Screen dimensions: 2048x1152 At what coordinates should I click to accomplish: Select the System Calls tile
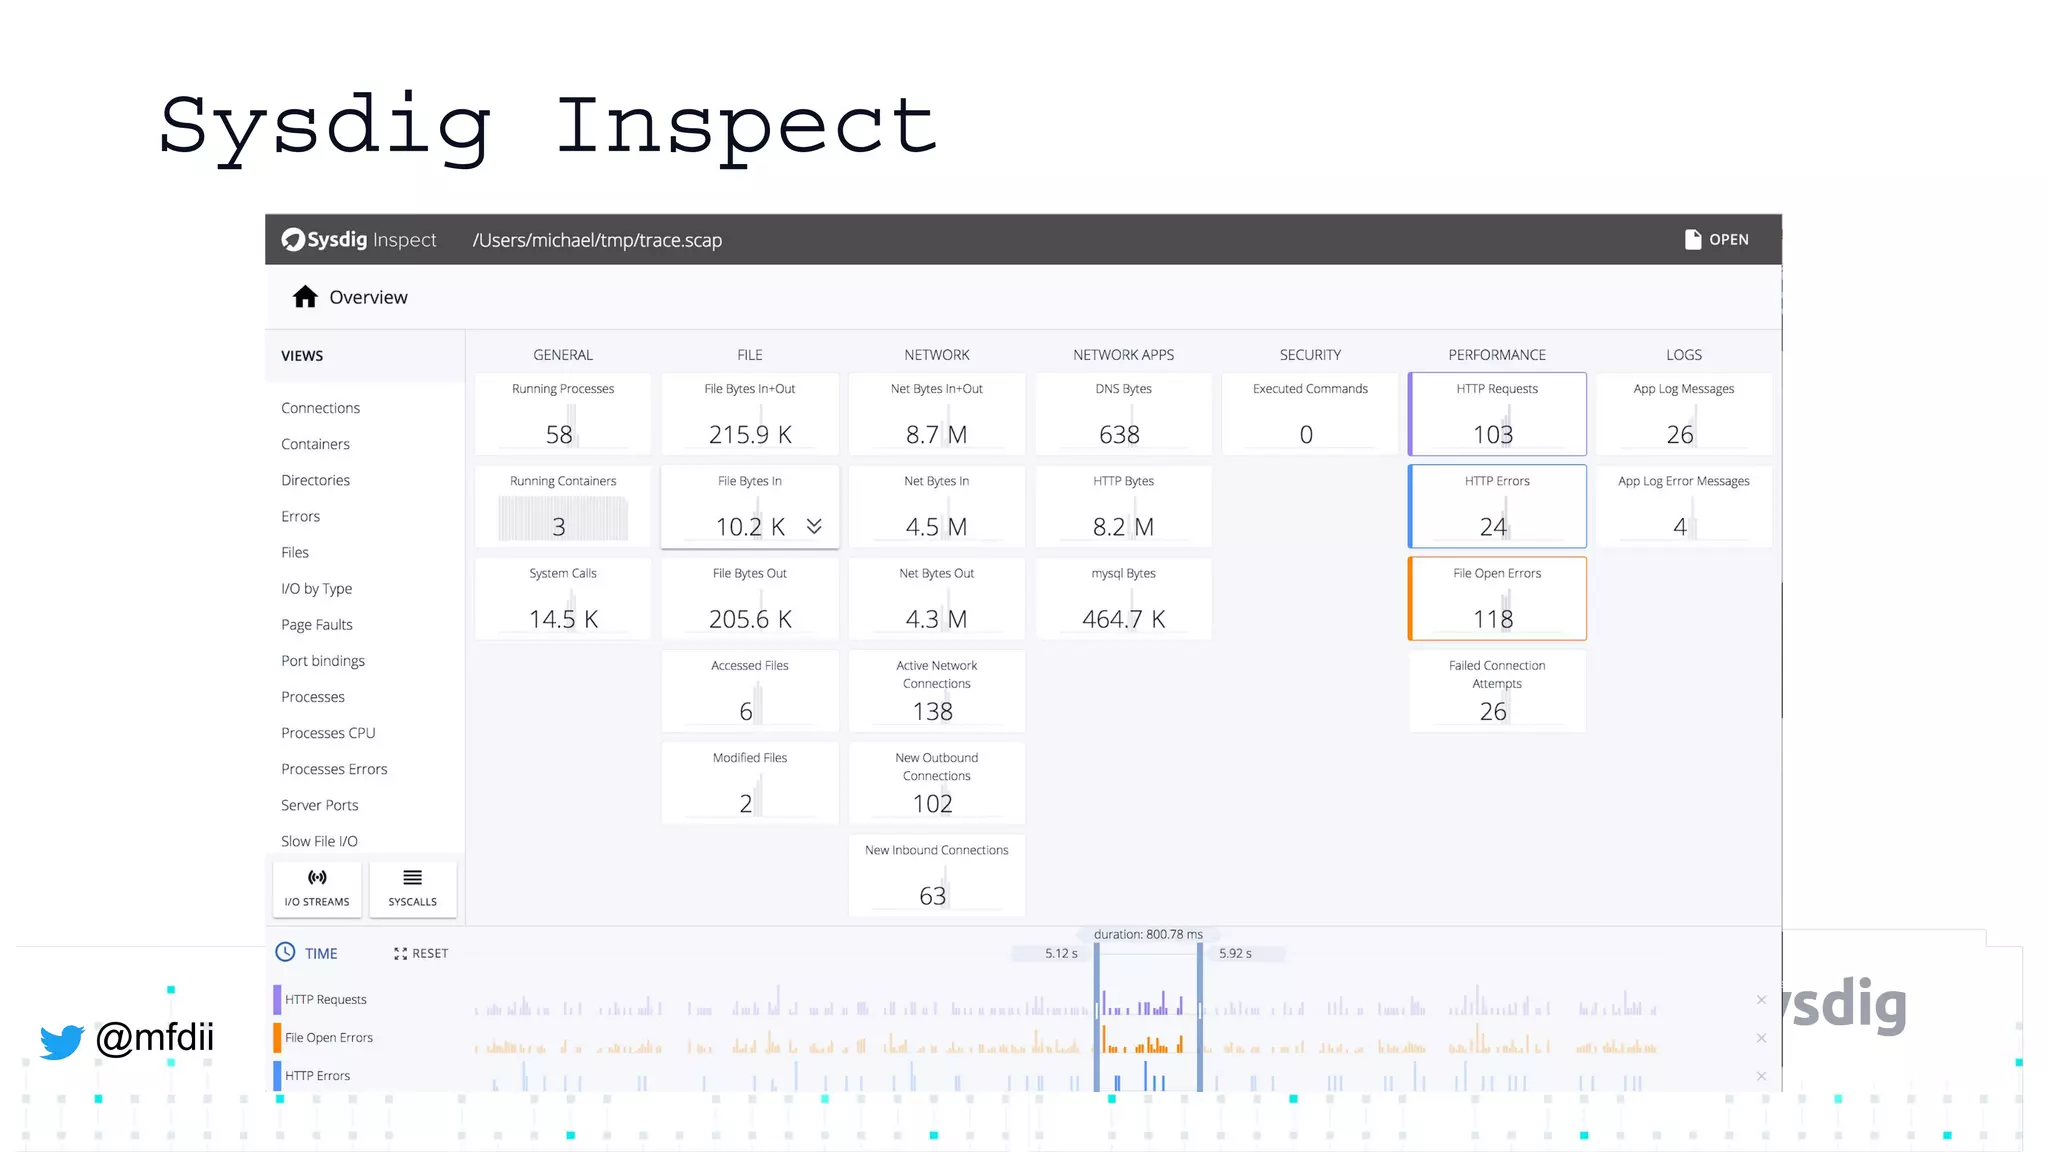point(563,598)
